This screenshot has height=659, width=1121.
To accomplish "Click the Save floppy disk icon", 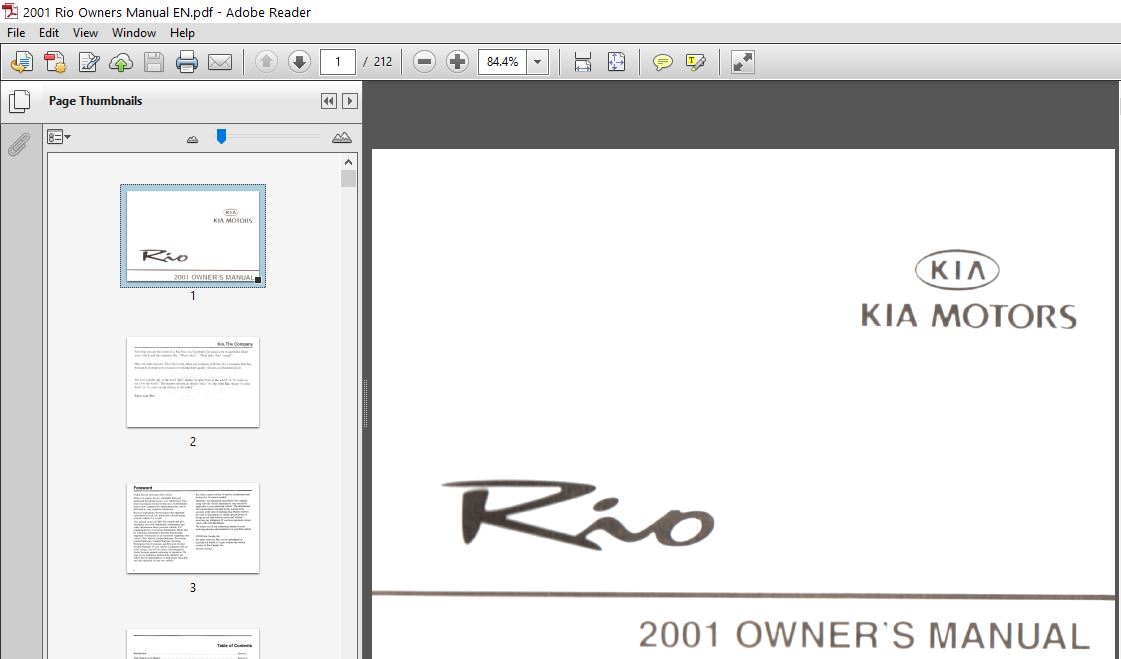I will tap(154, 62).
